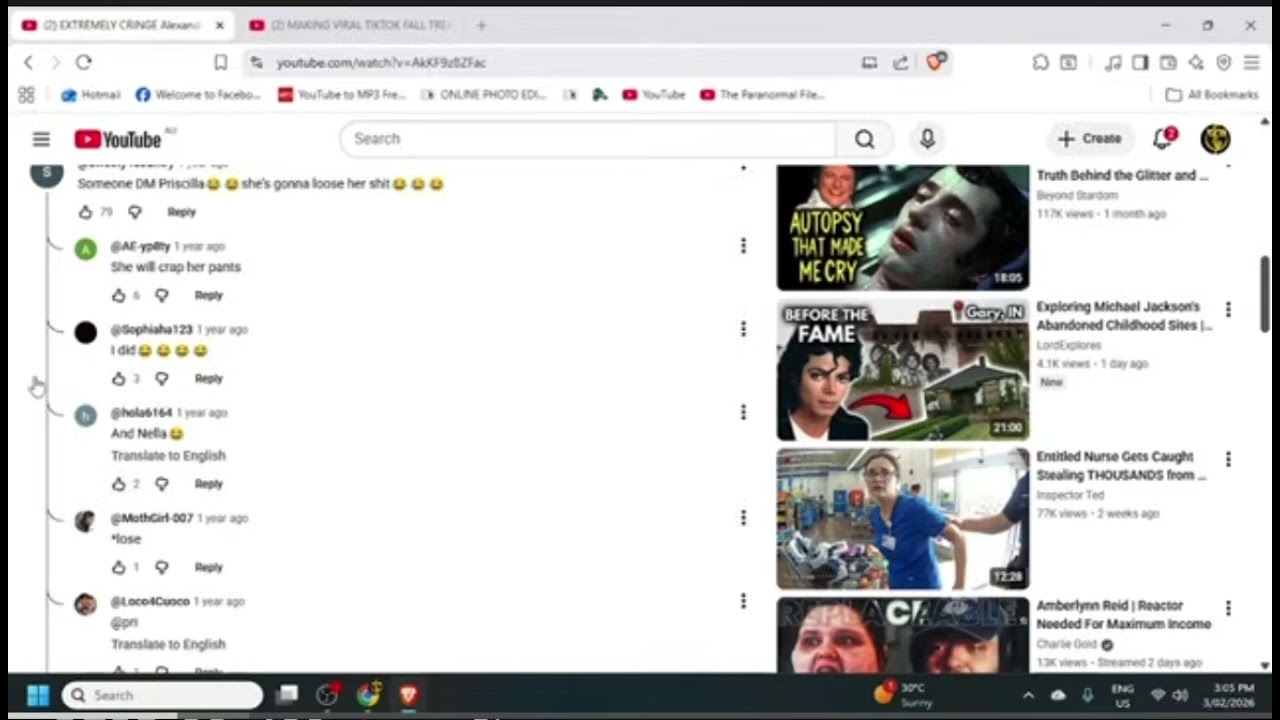1280x720 pixels.
Task: Open the Hotmail bookmark
Action: click(91, 95)
